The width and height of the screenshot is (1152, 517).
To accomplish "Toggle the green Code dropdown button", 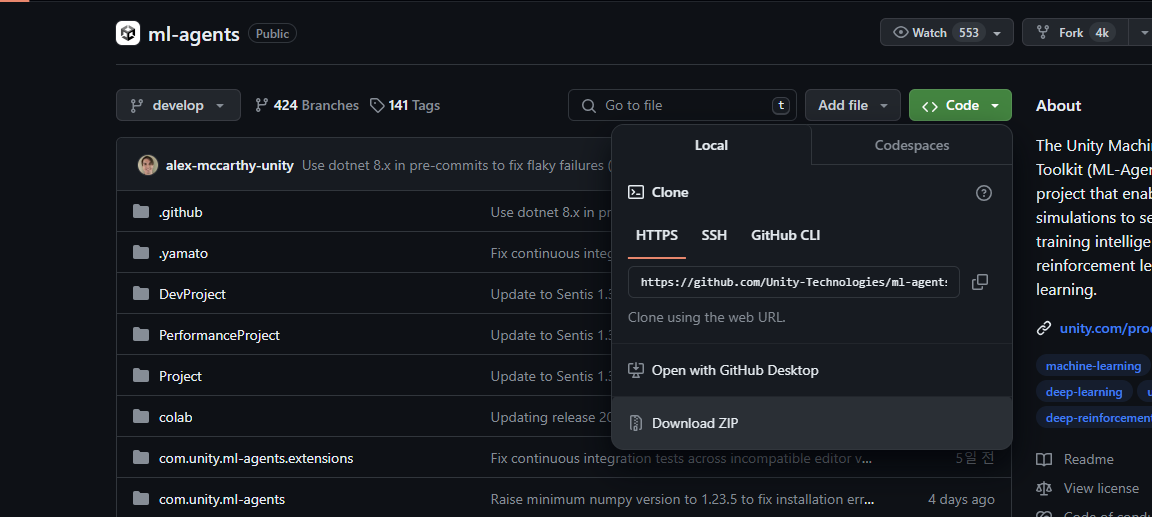I will [960, 105].
